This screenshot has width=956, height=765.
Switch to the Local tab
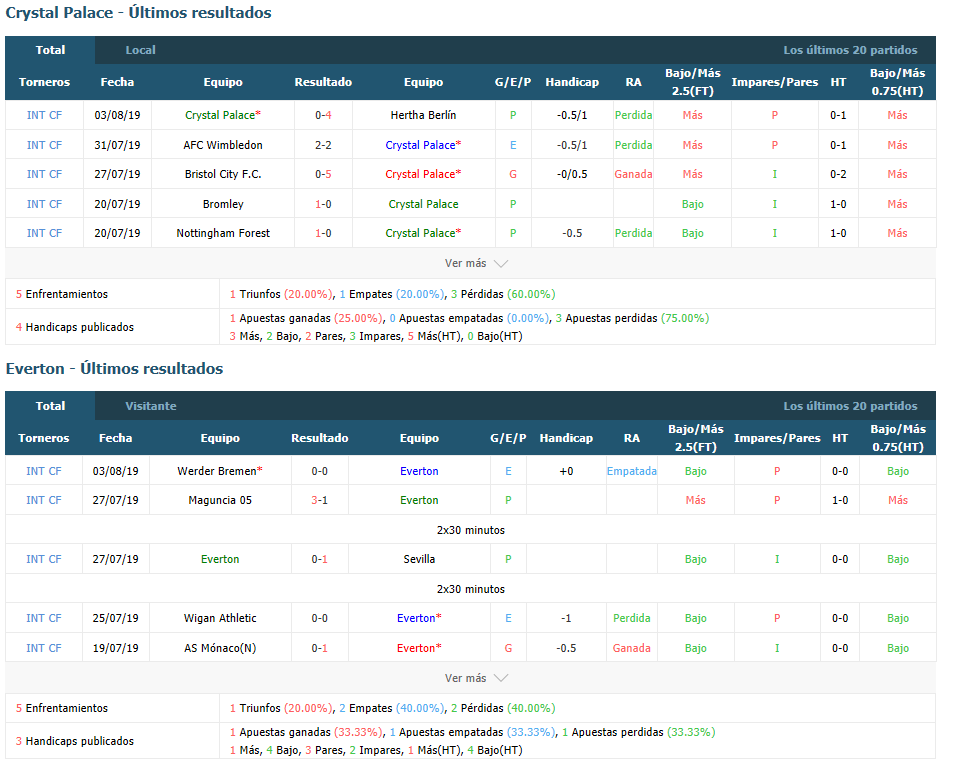pos(140,50)
